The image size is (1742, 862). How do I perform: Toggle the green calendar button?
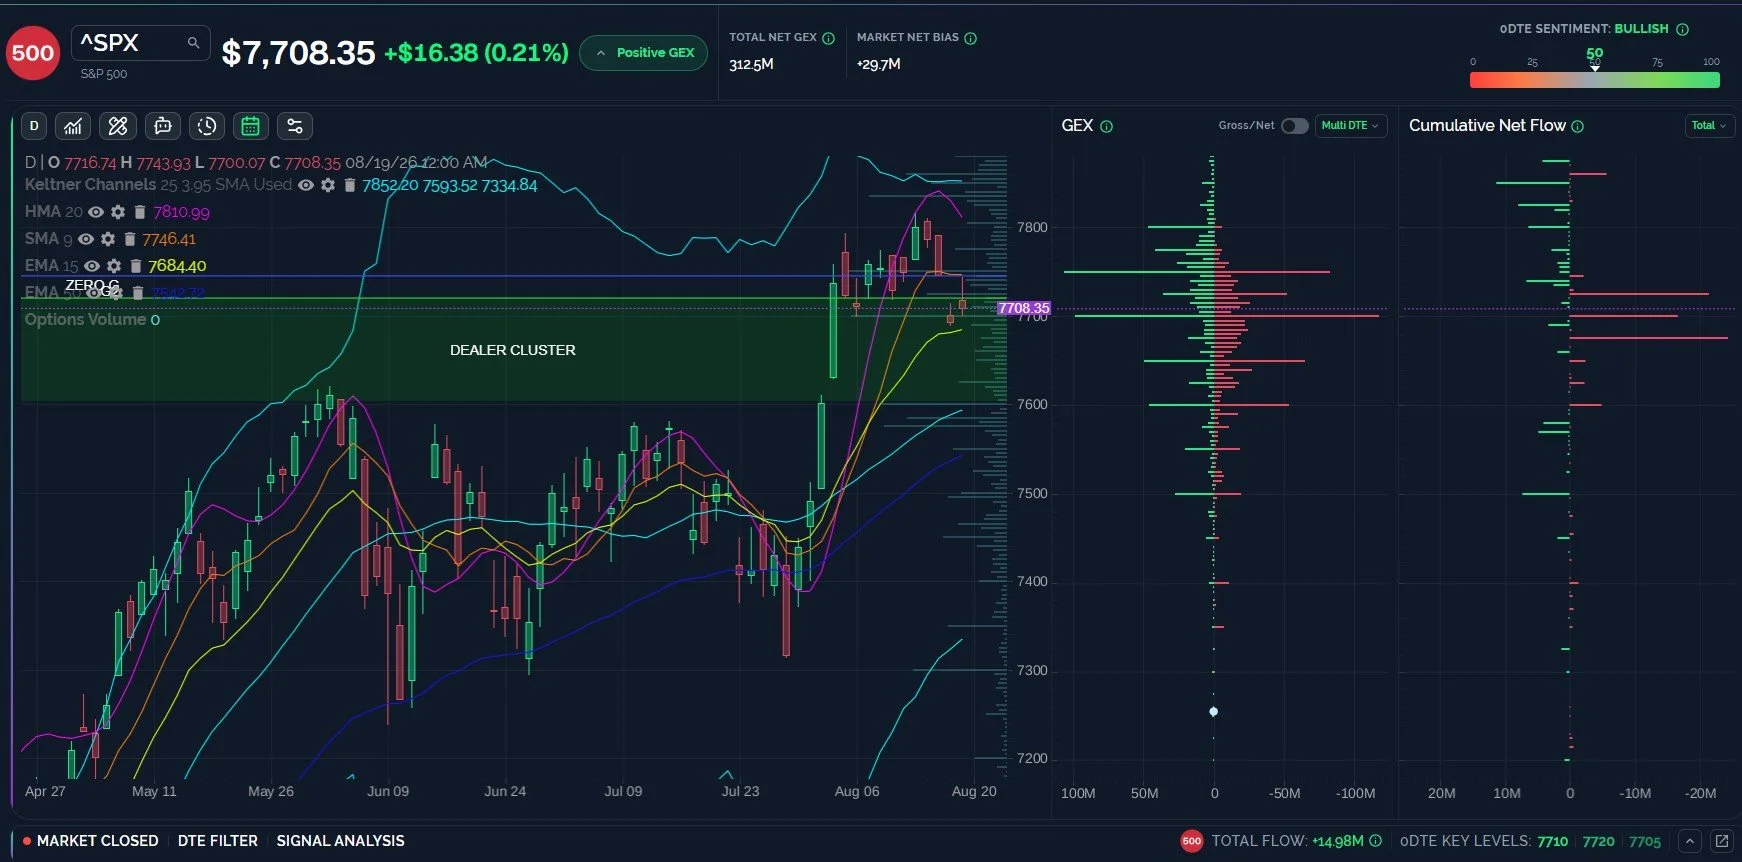click(251, 126)
